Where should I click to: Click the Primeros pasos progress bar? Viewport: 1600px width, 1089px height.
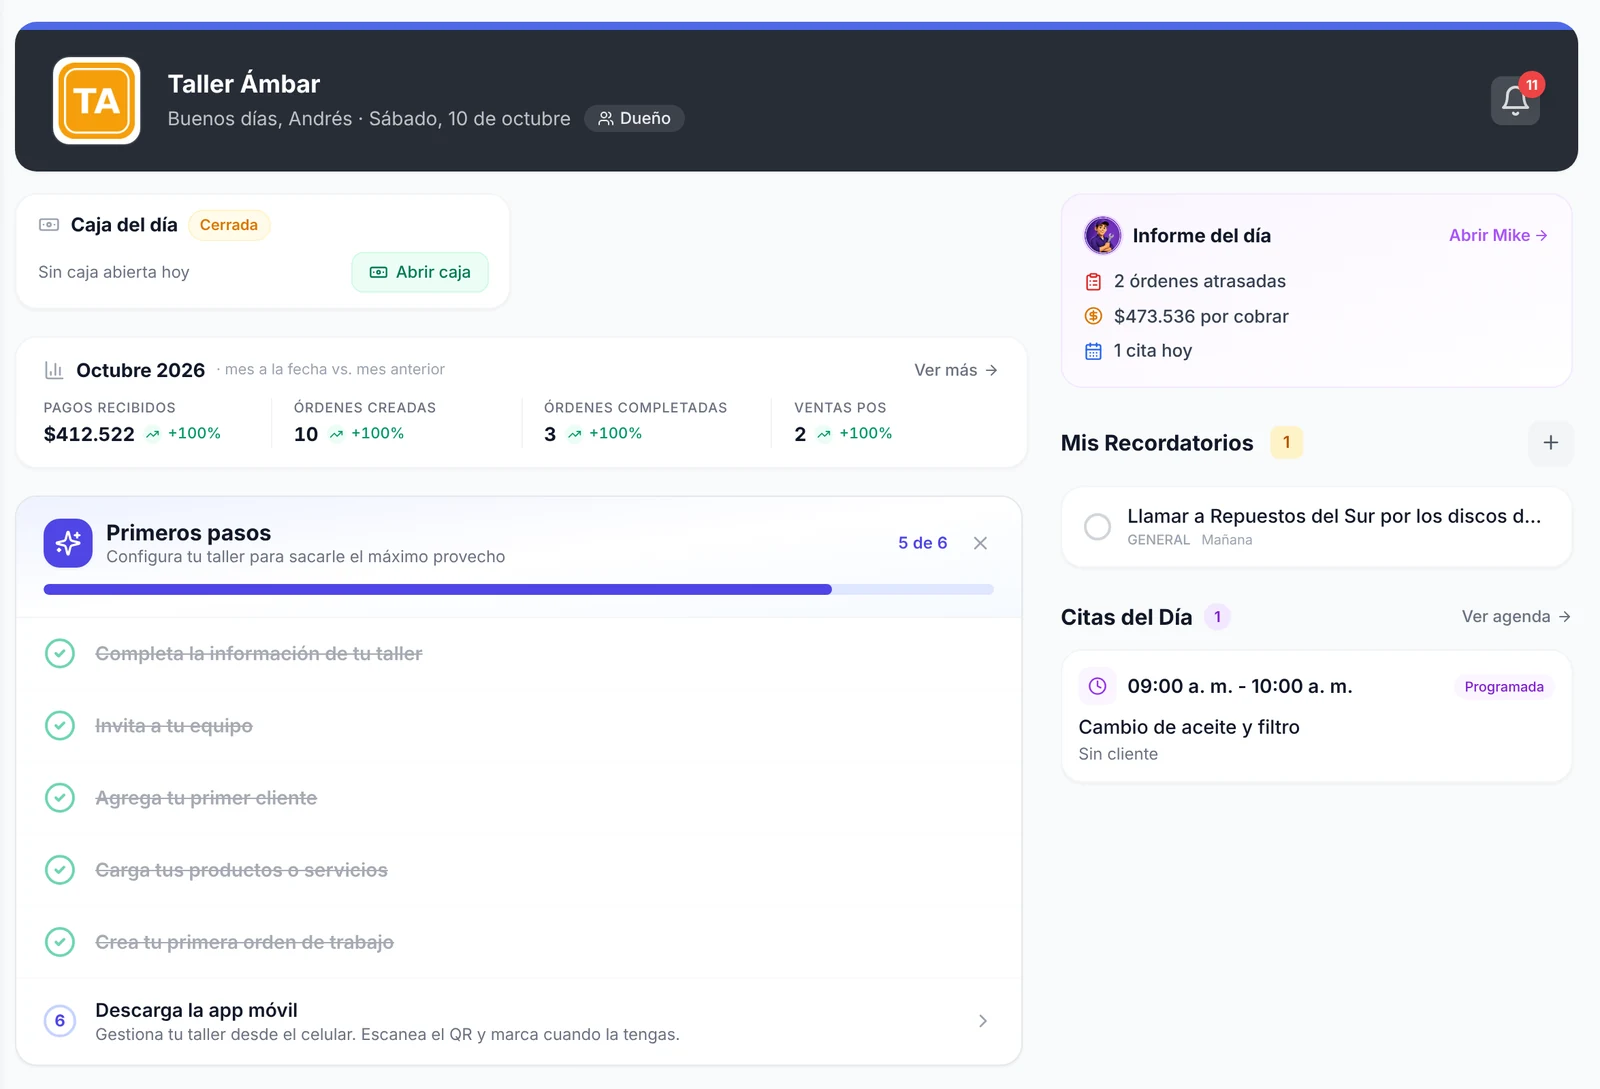click(x=518, y=590)
